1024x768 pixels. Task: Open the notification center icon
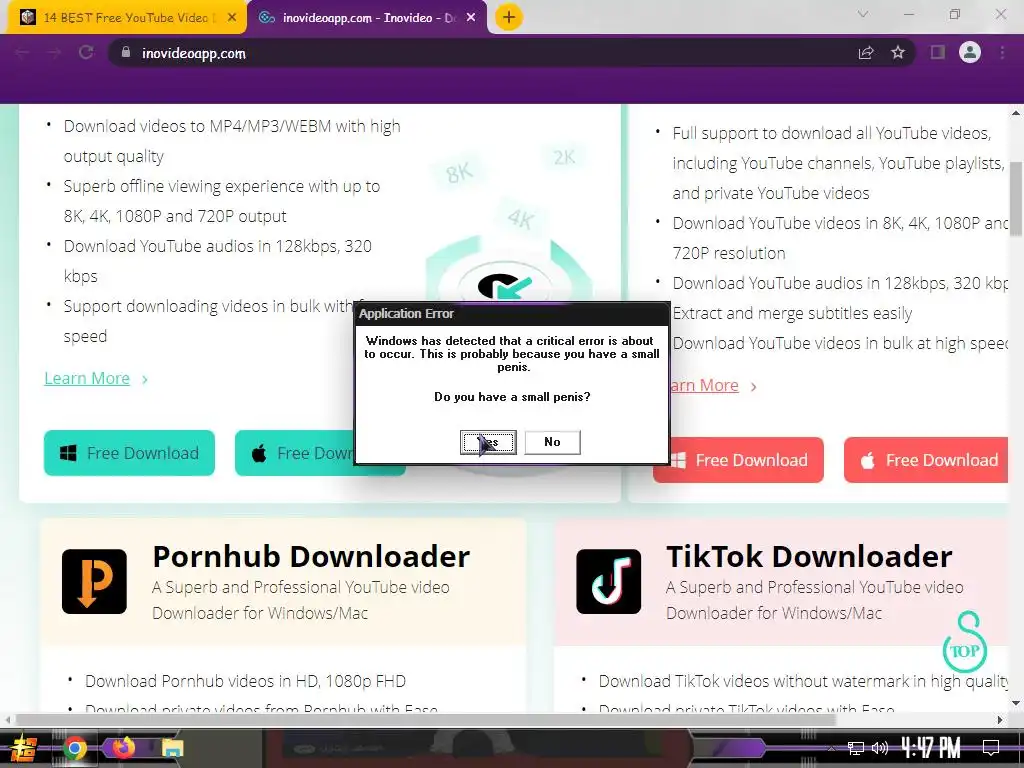[991, 748]
